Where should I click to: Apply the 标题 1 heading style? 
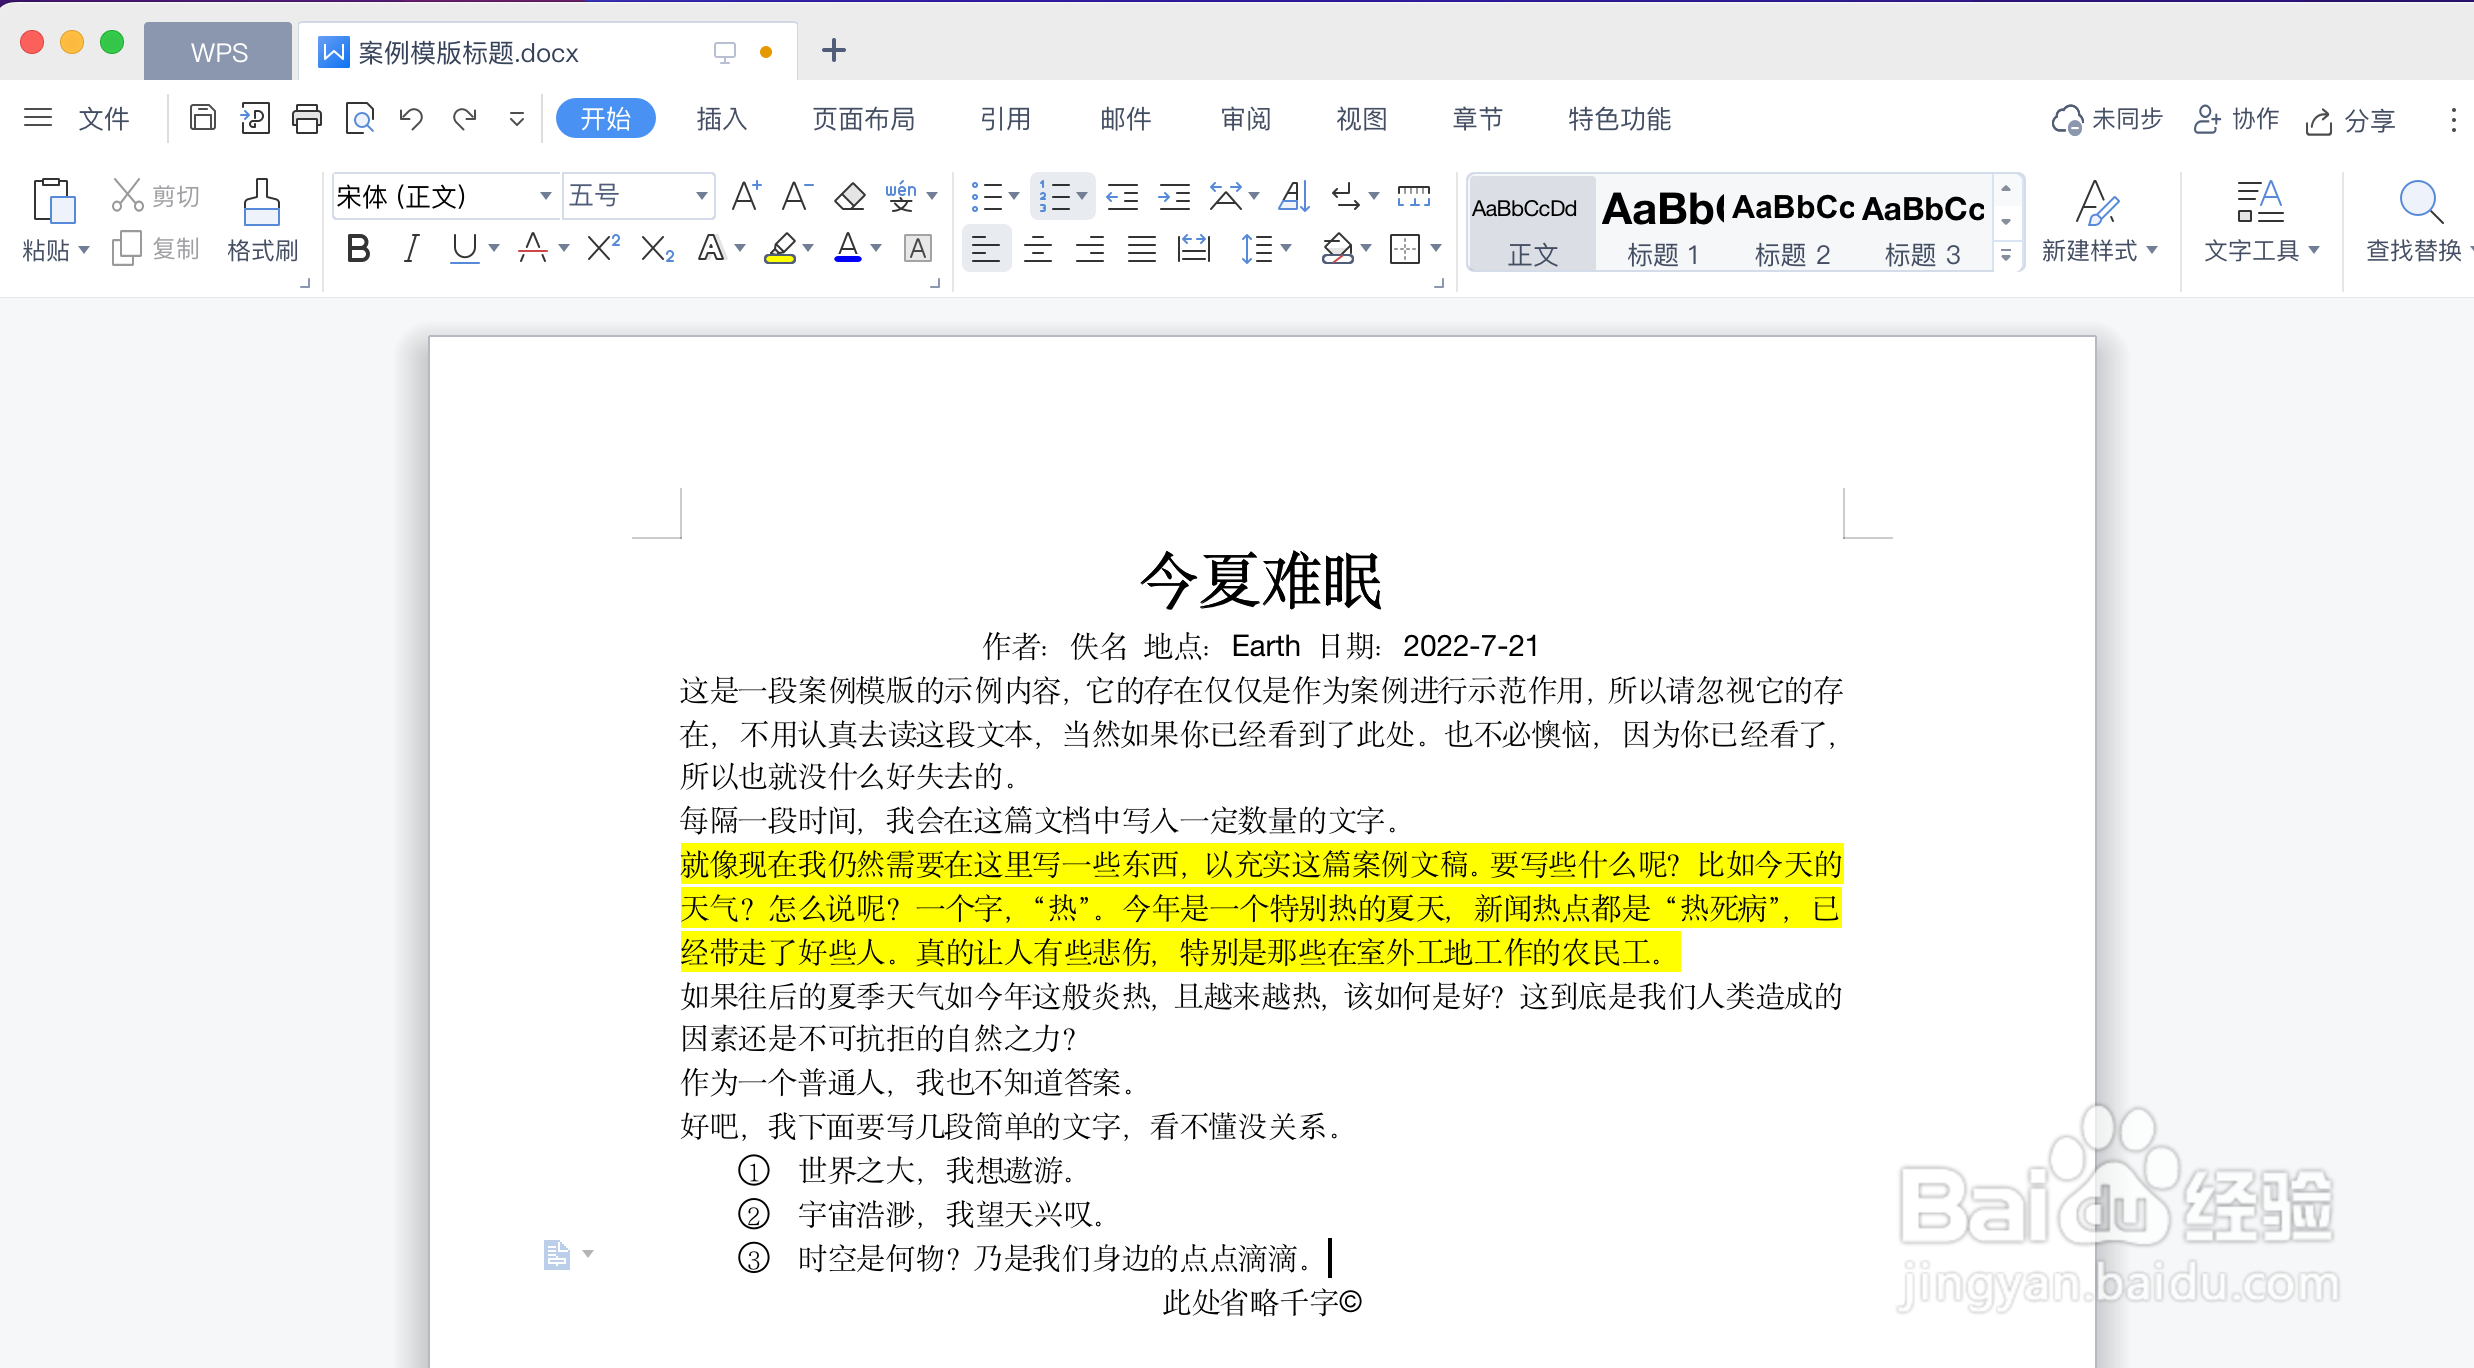1661,227
